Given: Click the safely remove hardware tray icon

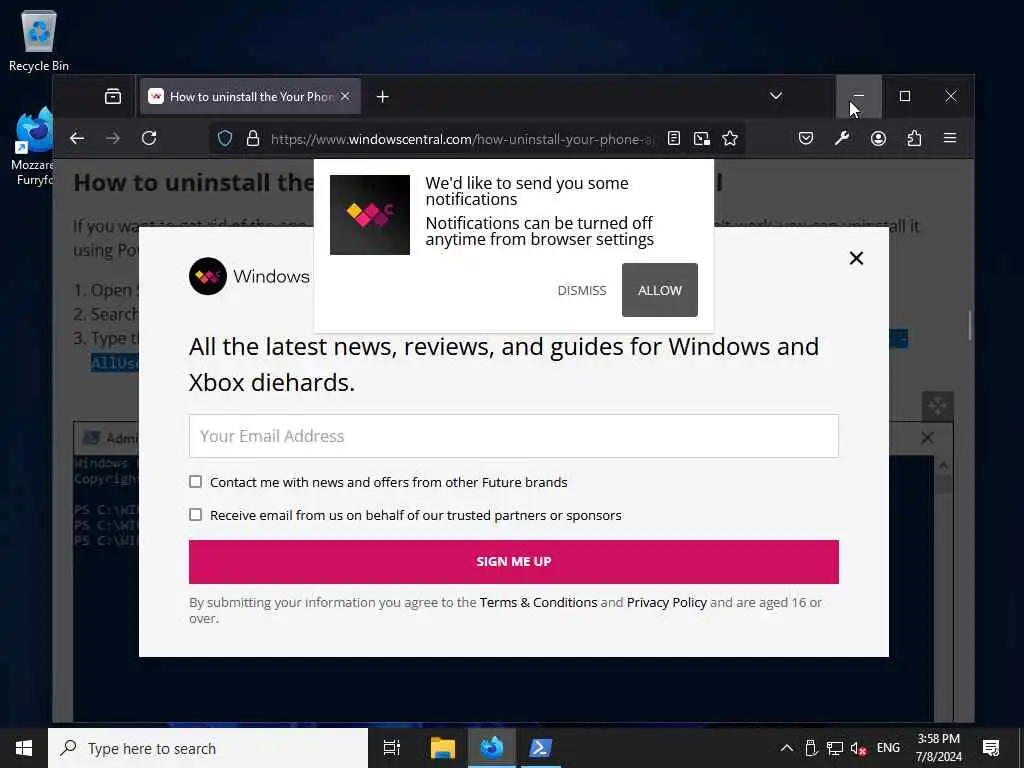Looking at the screenshot, I should click(x=811, y=748).
